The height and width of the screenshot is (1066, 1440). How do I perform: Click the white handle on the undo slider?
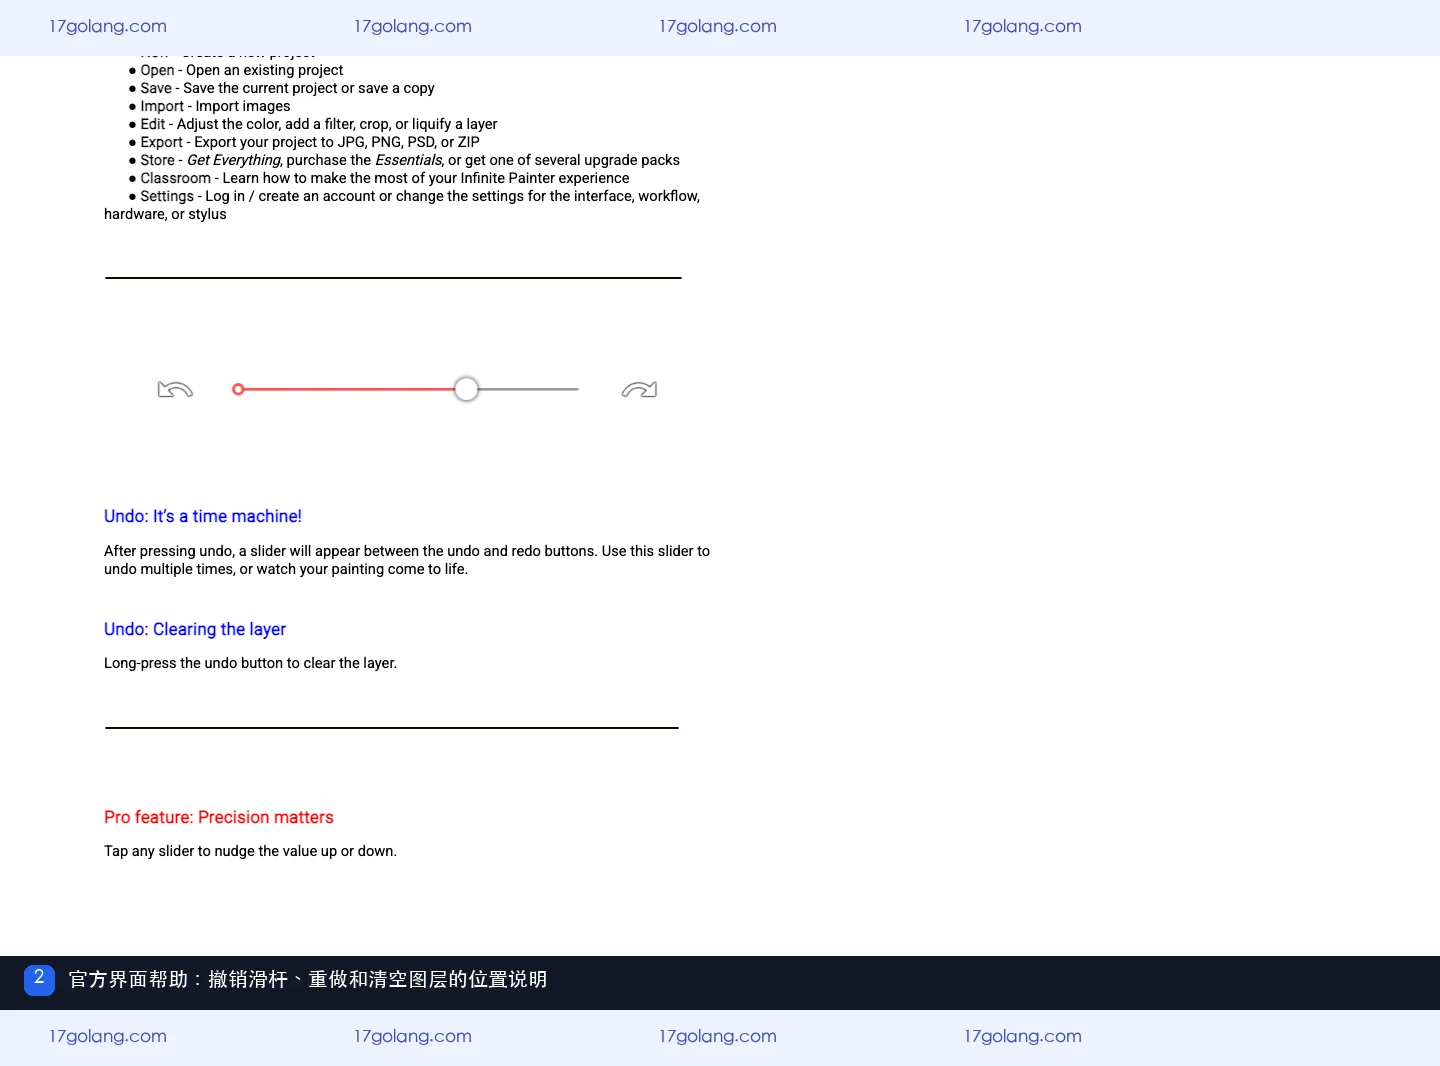click(466, 389)
